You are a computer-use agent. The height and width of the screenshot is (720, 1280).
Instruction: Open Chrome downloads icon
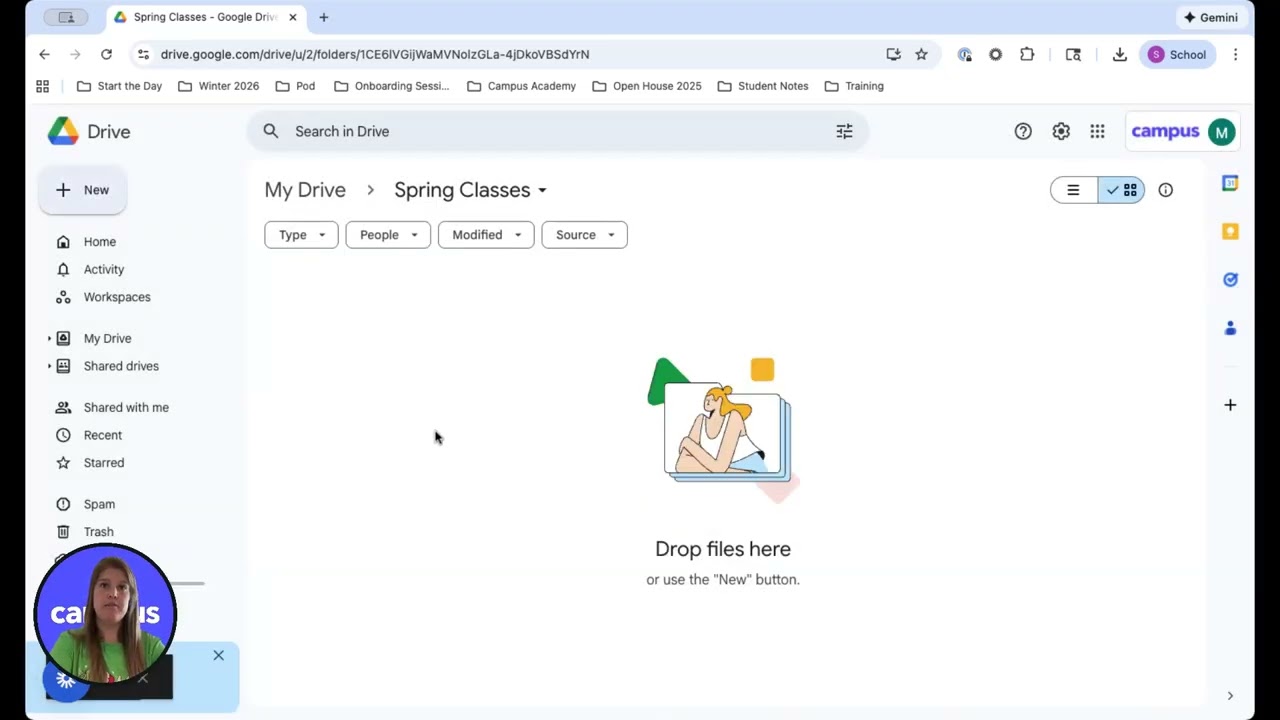(1120, 54)
